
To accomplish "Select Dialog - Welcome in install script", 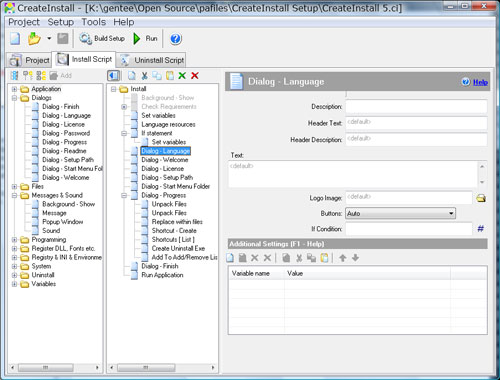I will (165, 160).
